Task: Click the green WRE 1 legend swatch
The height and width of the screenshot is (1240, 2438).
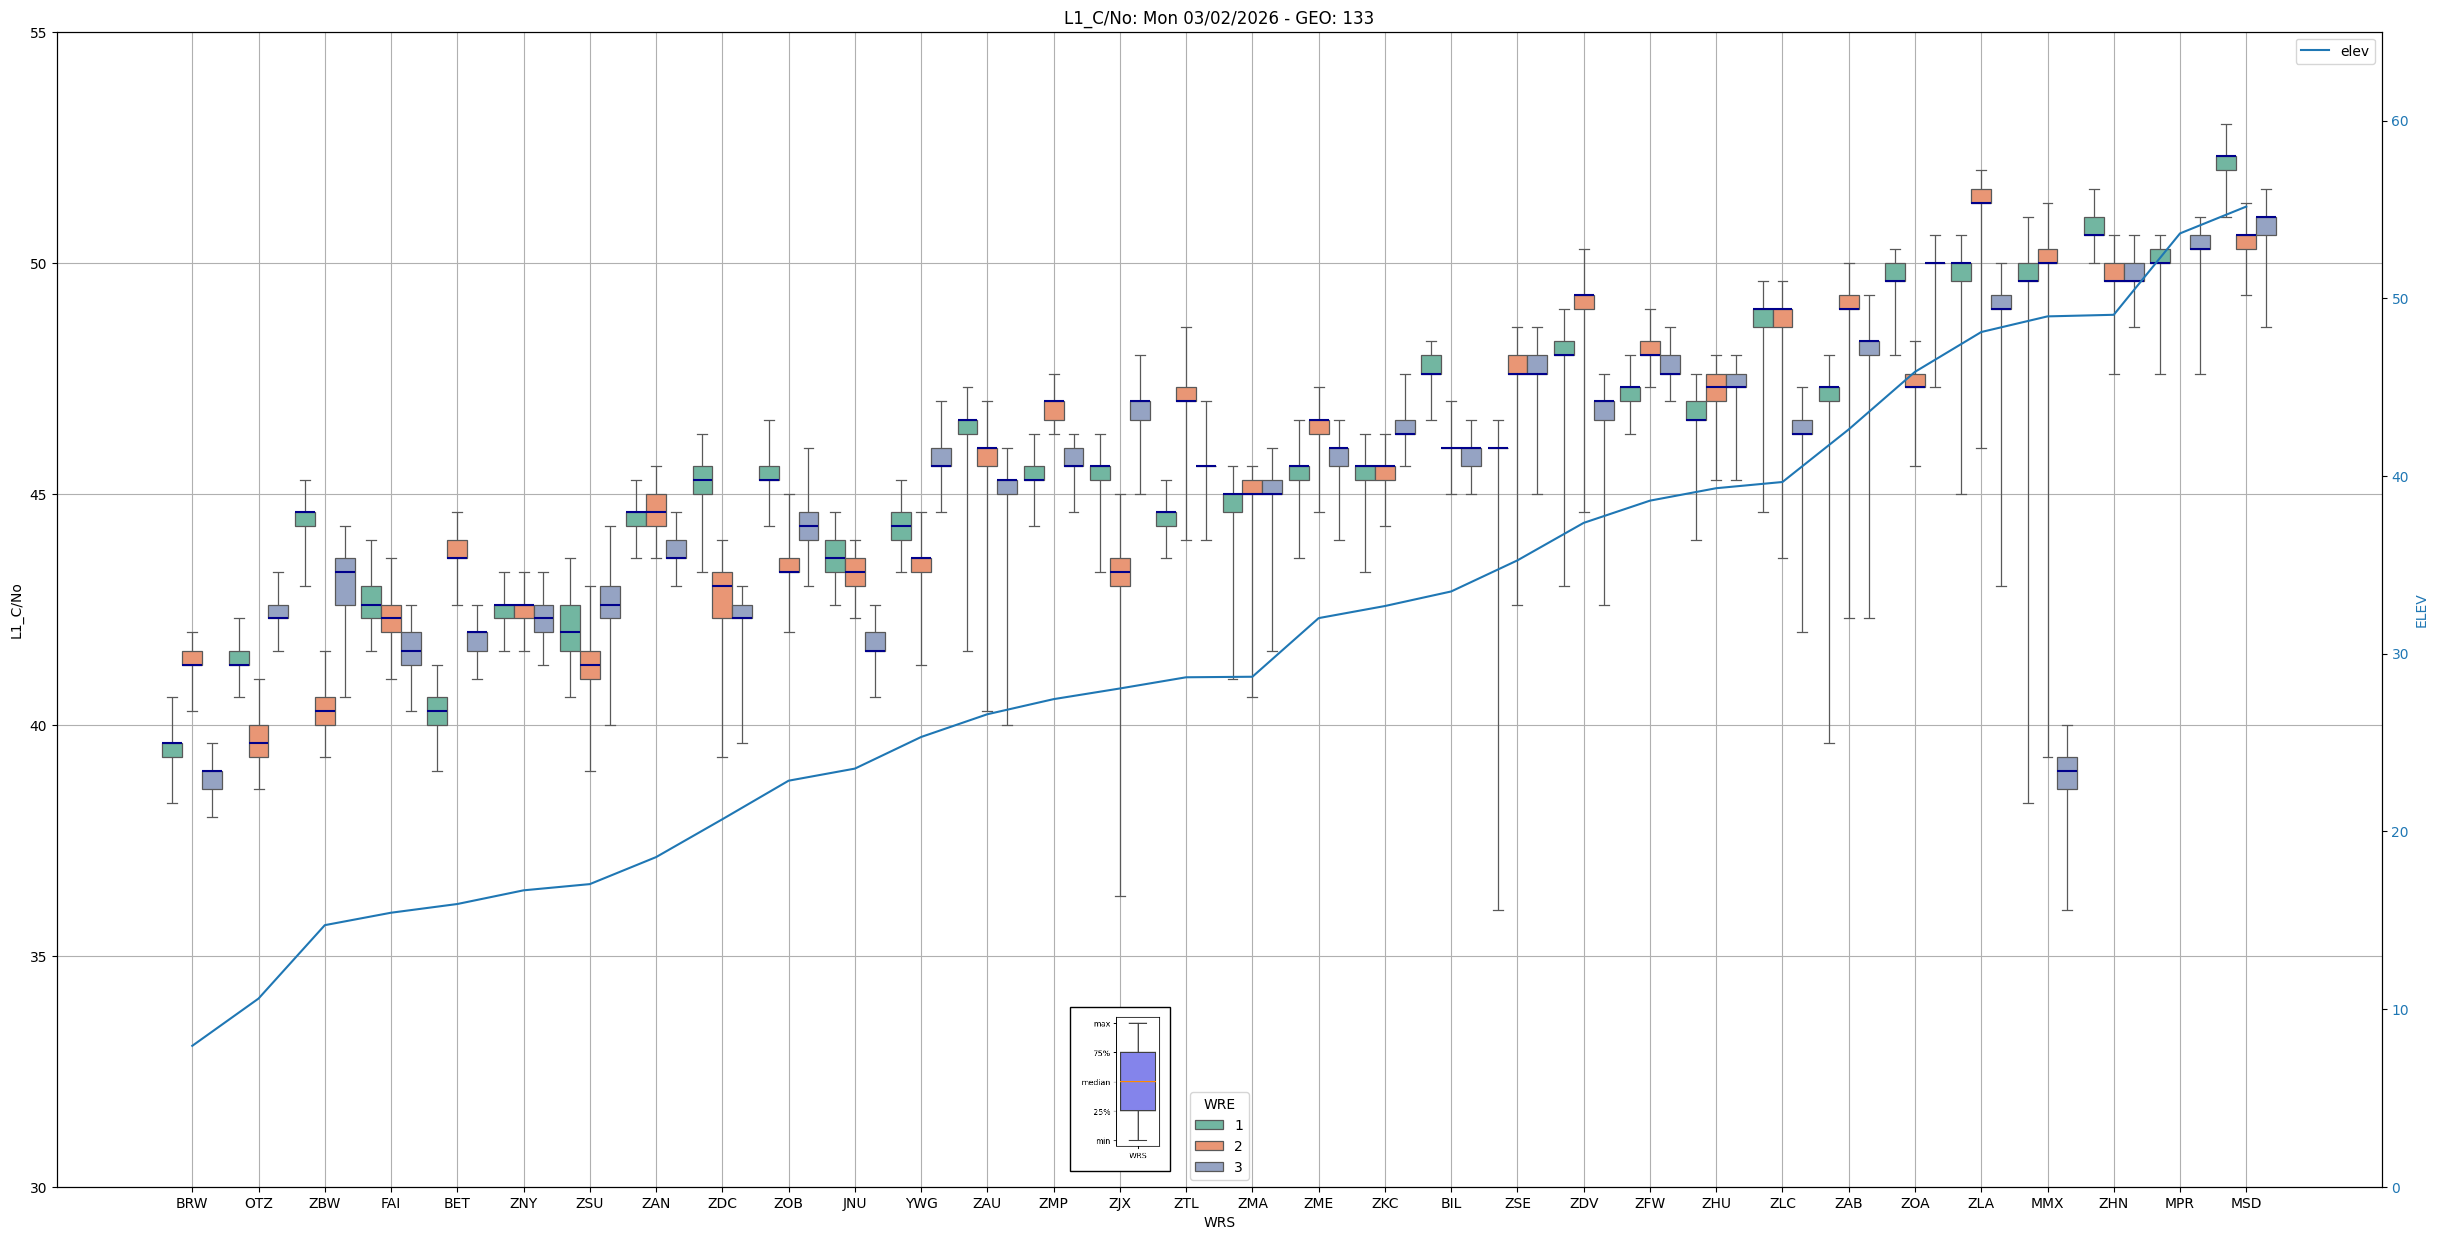Action: coord(1209,1125)
